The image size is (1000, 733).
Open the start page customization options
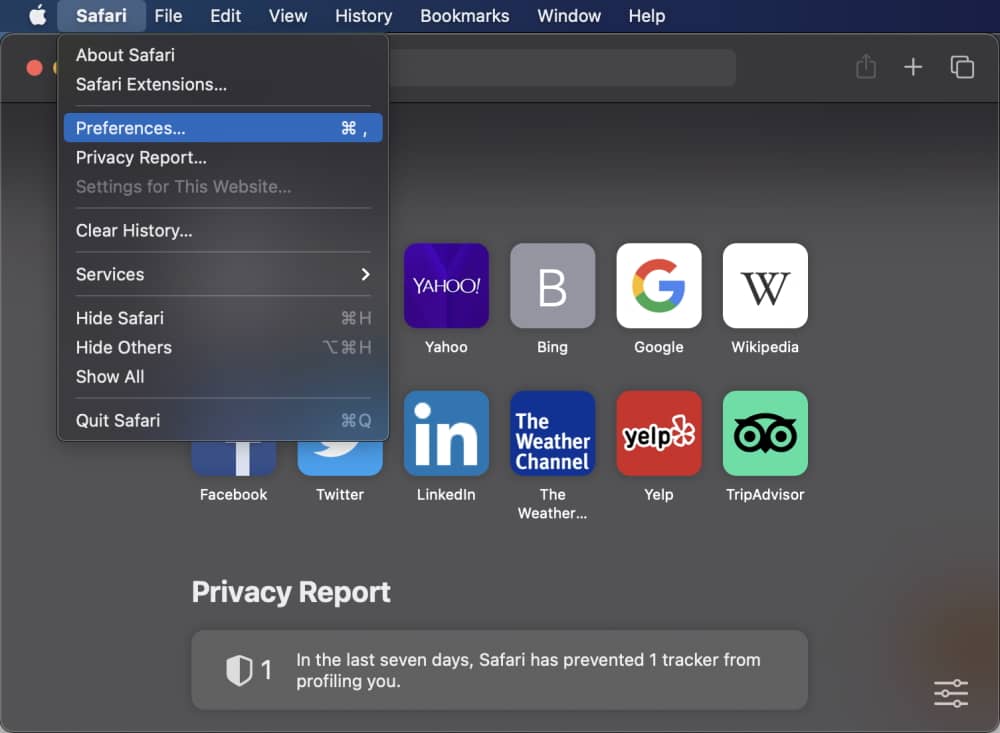[950, 693]
